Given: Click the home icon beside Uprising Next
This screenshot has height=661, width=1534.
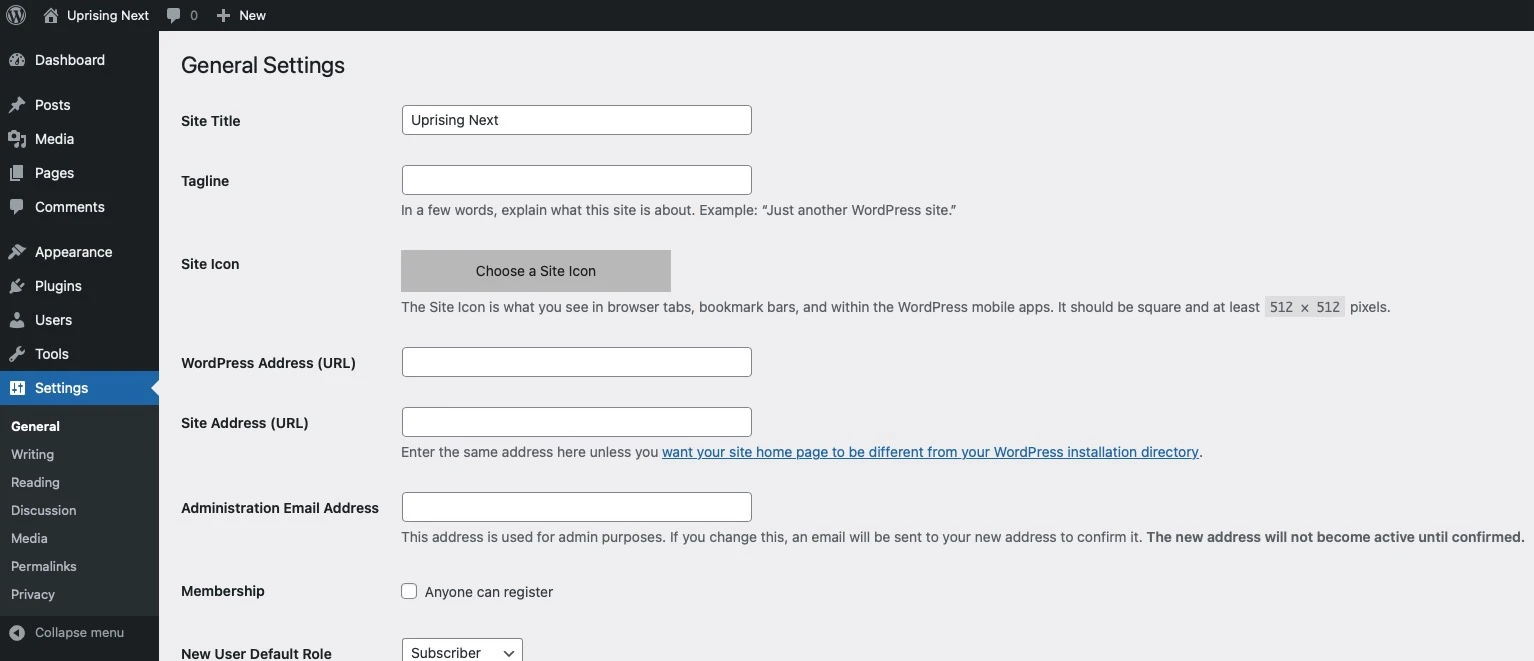Looking at the screenshot, I should (51, 15).
